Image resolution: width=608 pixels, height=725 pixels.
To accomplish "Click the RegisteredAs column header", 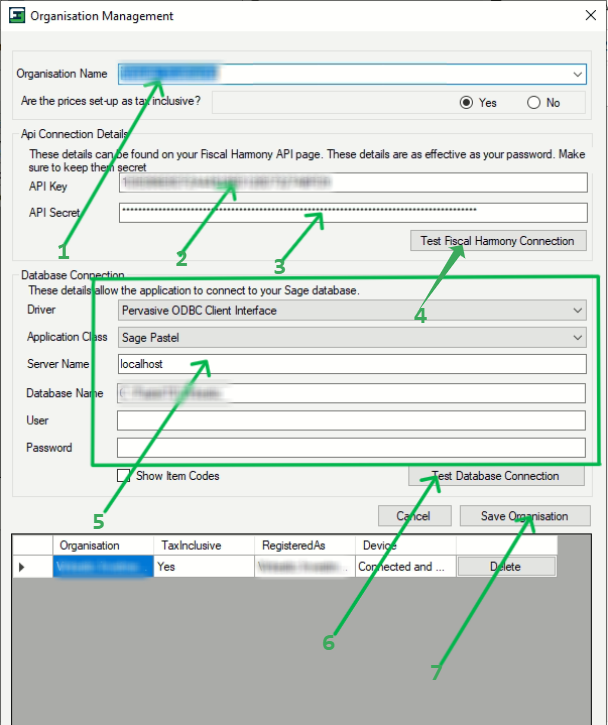I will (304, 545).
